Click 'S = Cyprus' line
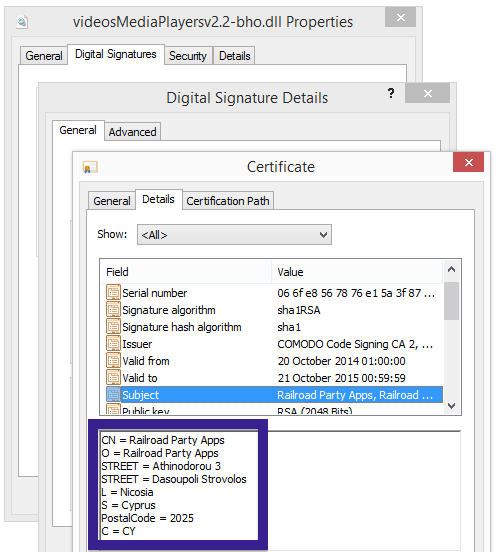The width and height of the screenshot is (497, 552). (128, 505)
